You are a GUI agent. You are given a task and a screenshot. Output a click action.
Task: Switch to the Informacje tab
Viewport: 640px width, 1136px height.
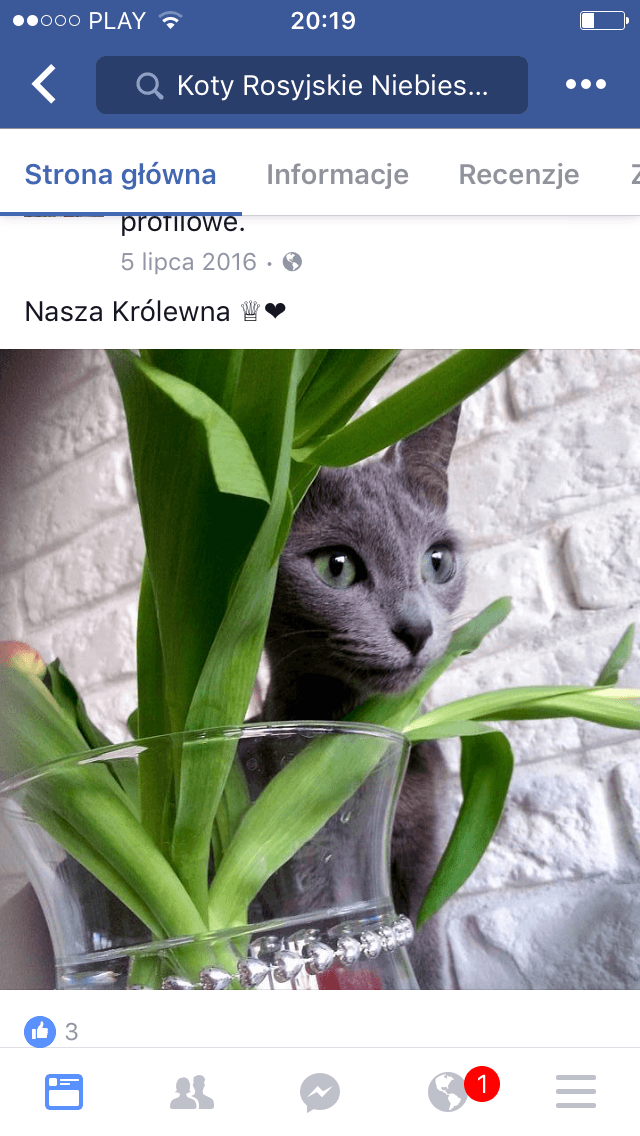click(337, 175)
